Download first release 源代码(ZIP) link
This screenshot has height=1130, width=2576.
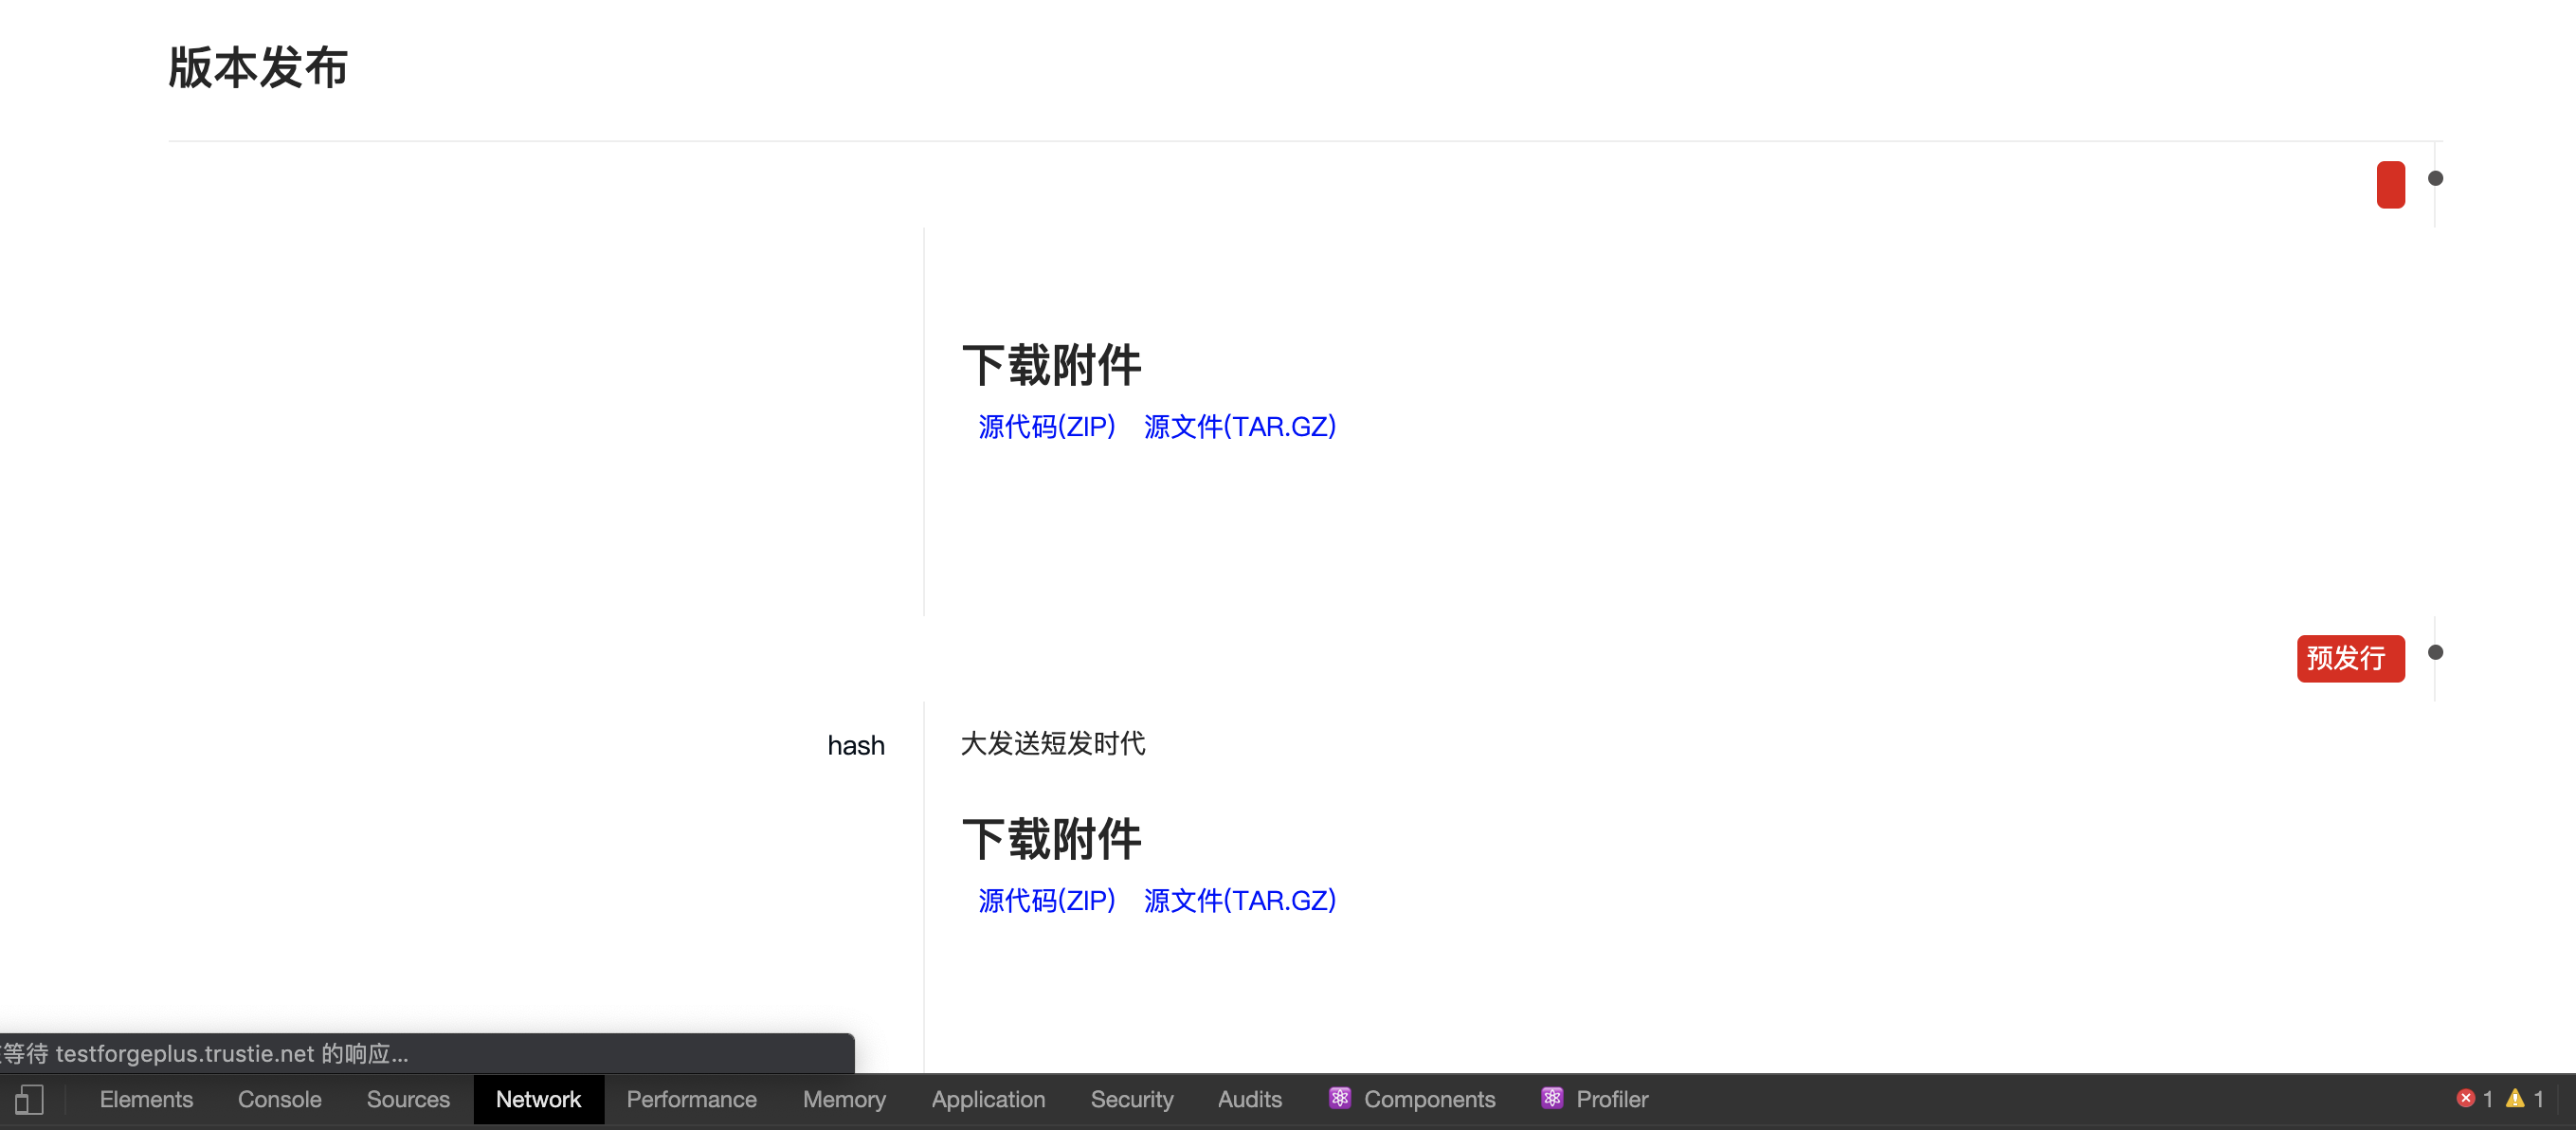click(1046, 427)
